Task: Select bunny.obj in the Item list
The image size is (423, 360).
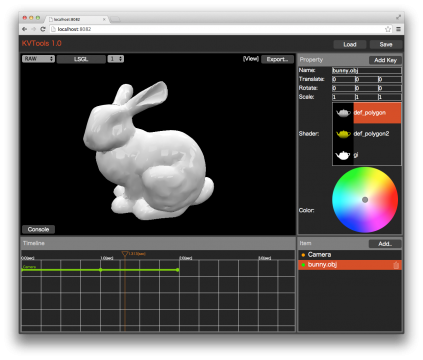Action: [x=350, y=265]
